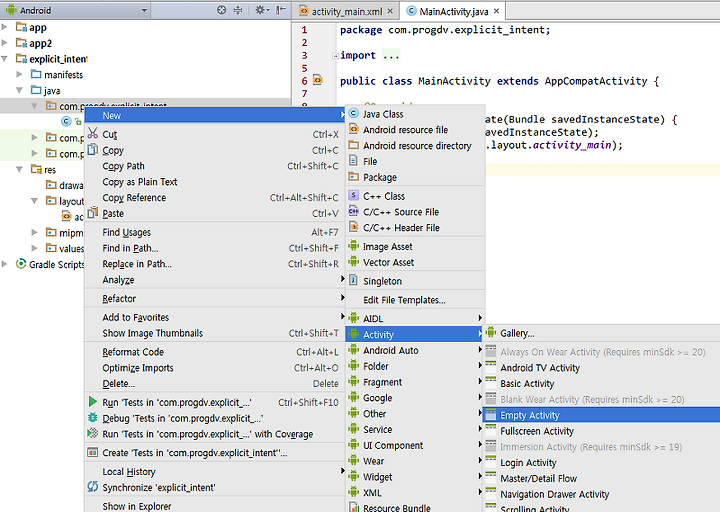Screen dimensions: 720x512
Task: Select Optimize Imports in the context menu
Action: (215, 368)
